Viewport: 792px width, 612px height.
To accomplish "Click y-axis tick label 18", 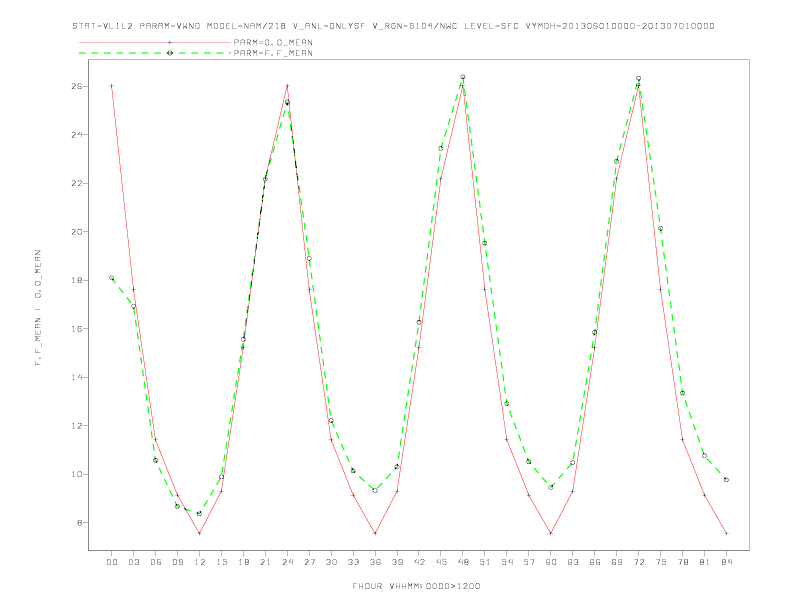I will point(77,280).
